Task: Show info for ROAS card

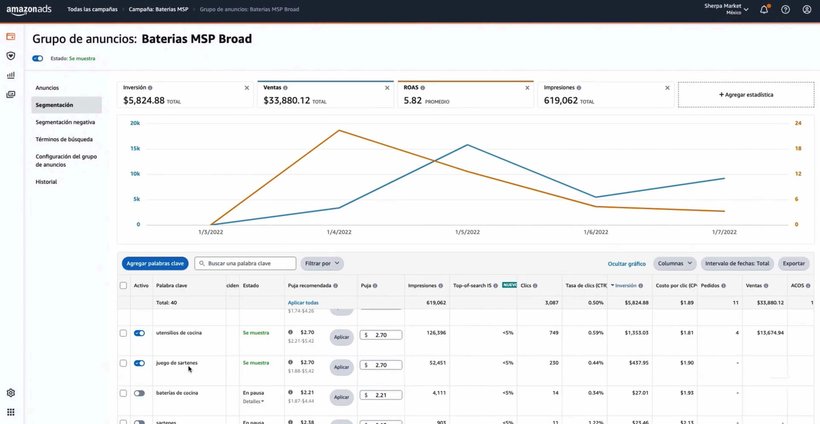Action: (423, 88)
